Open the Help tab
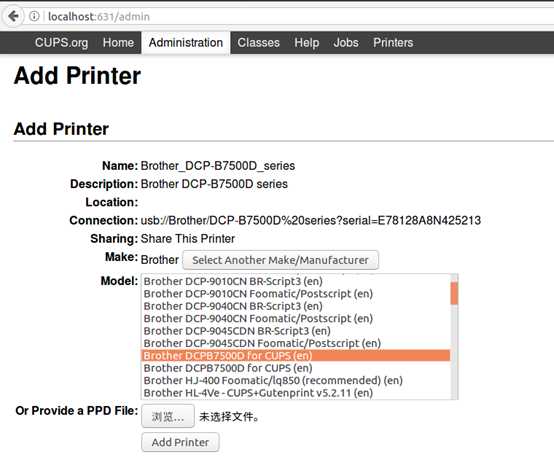The image size is (554, 476). (x=306, y=43)
